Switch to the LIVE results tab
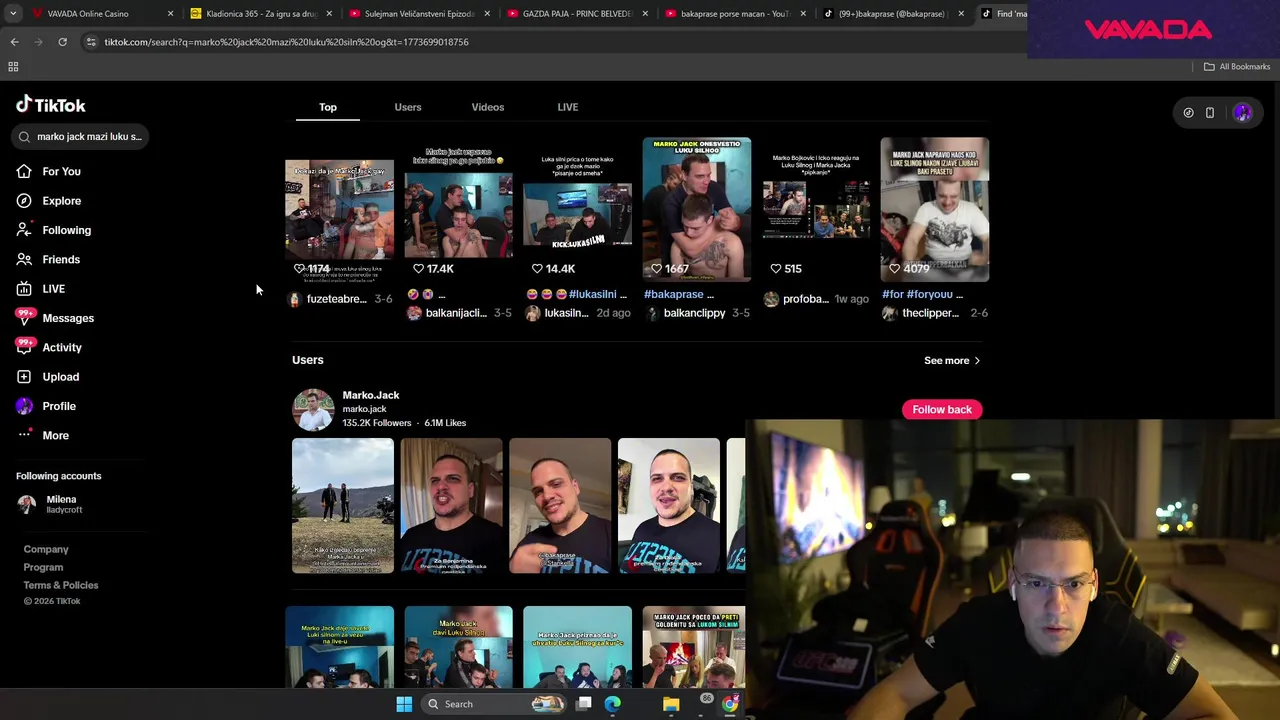The height and width of the screenshot is (720, 1280). click(x=567, y=107)
